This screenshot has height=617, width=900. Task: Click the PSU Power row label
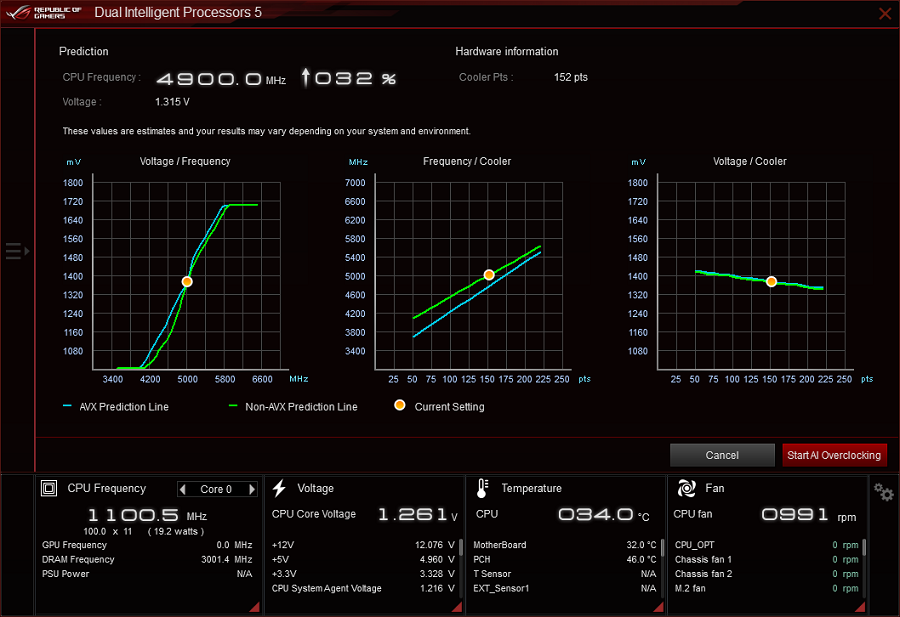pos(65,573)
